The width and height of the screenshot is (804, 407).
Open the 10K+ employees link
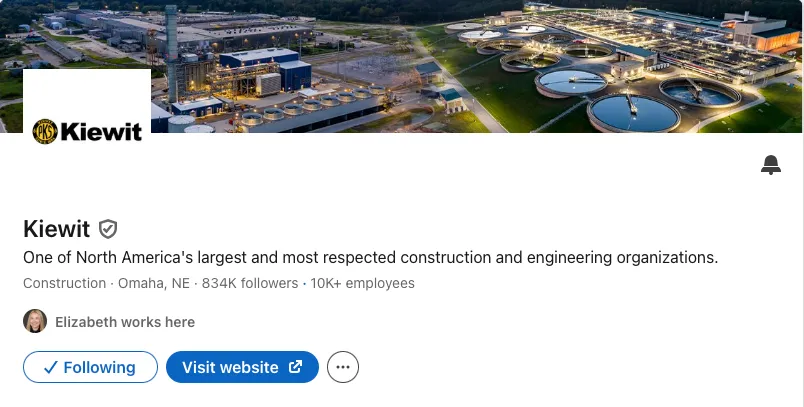tap(363, 283)
